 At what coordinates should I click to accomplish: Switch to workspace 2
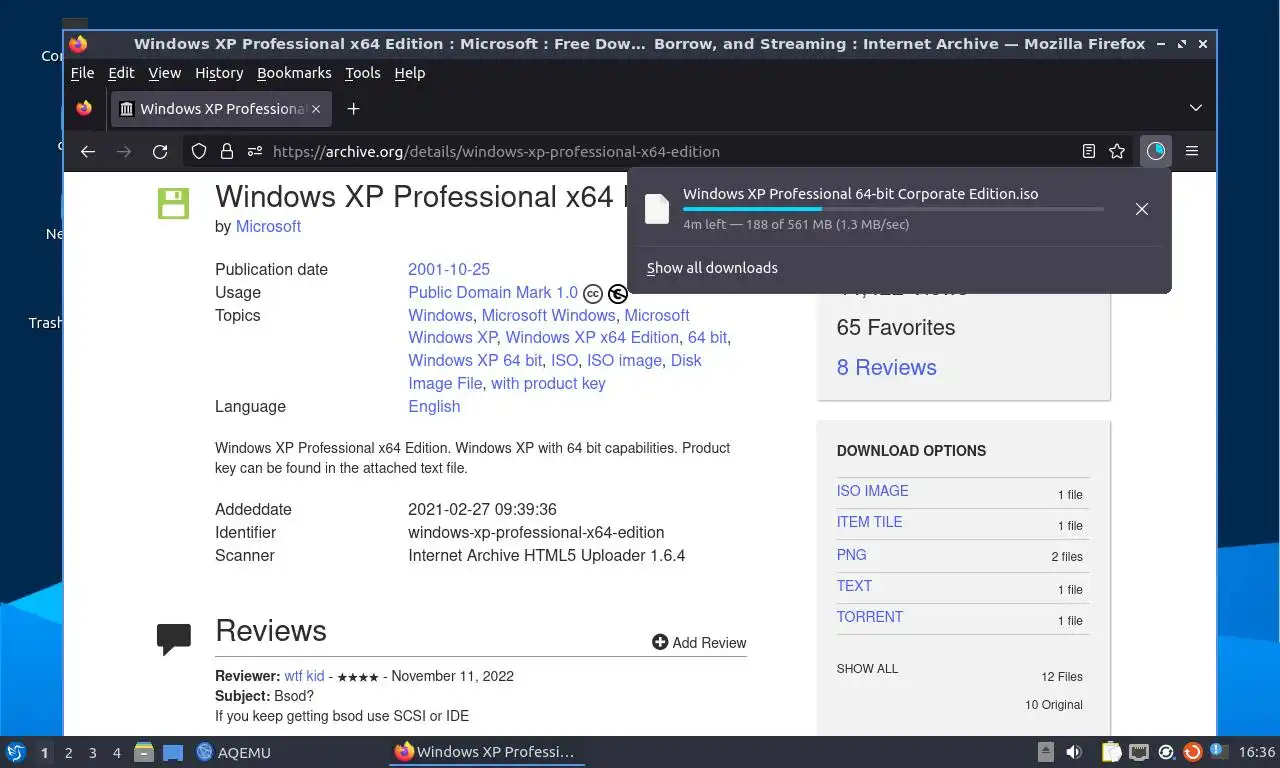coord(68,752)
